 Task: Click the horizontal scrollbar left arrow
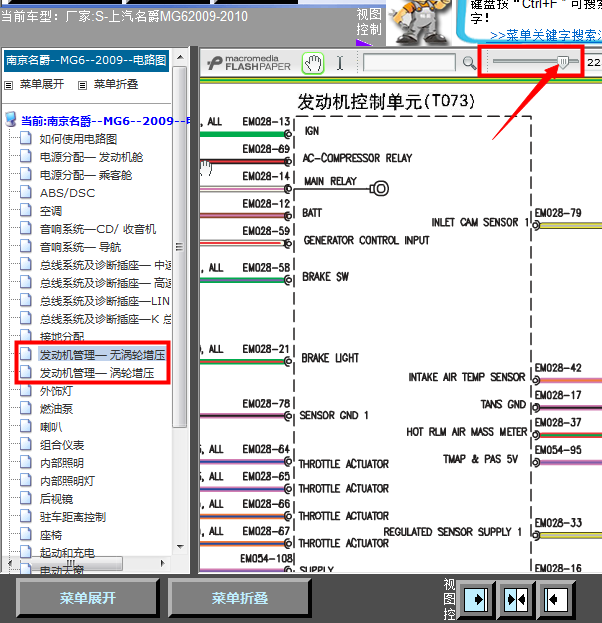click(10, 563)
